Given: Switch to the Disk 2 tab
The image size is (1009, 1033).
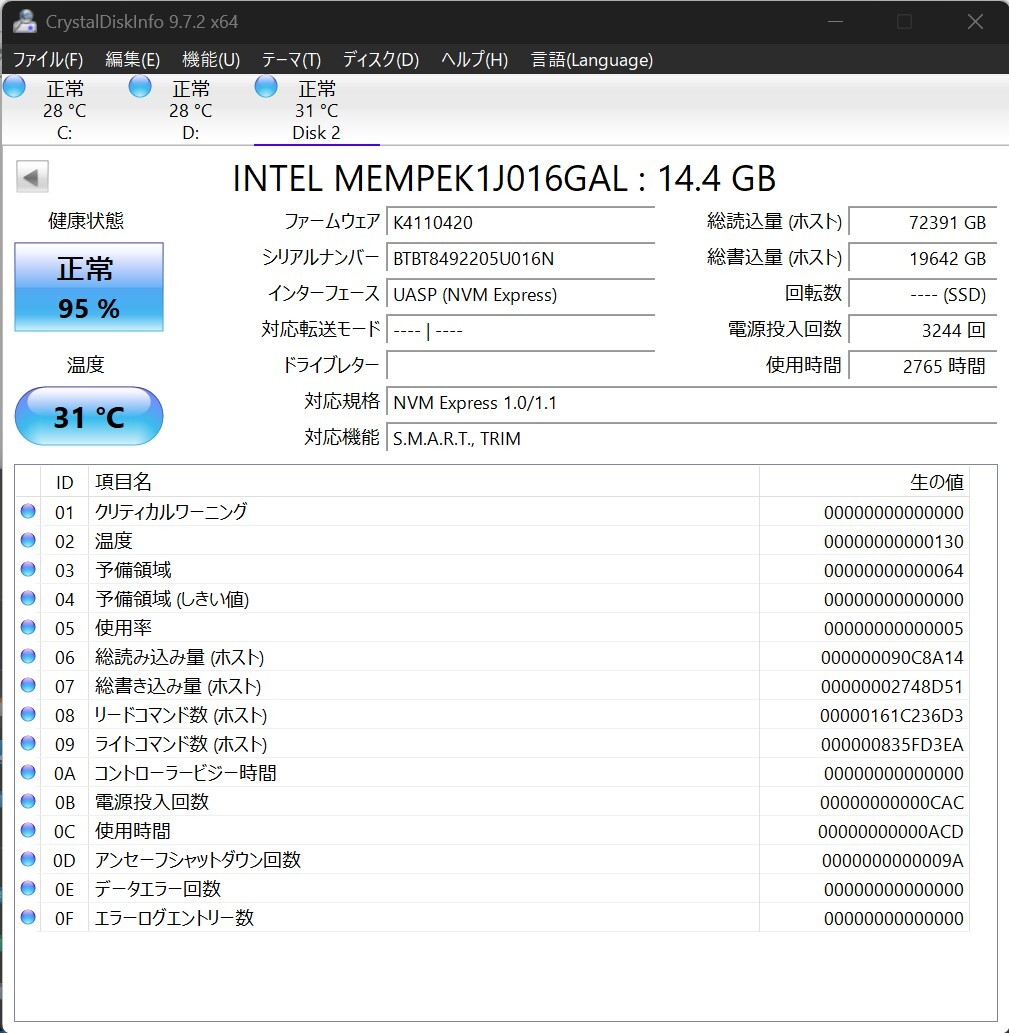Looking at the screenshot, I should click(316, 132).
